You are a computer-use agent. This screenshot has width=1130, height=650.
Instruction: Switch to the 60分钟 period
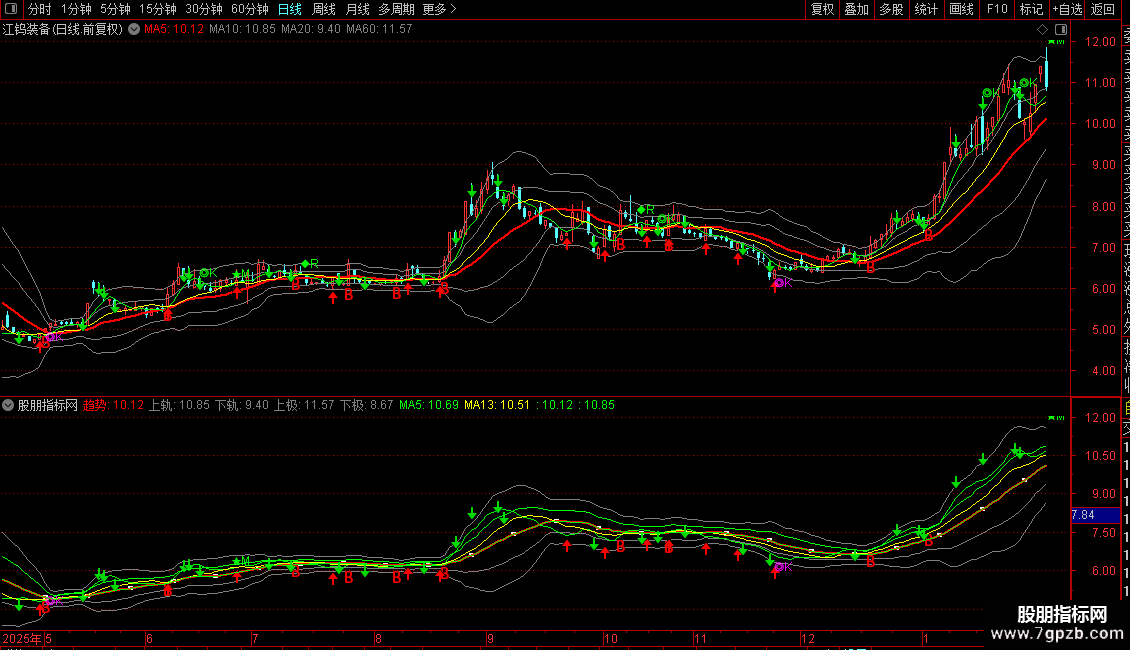(250, 9)
